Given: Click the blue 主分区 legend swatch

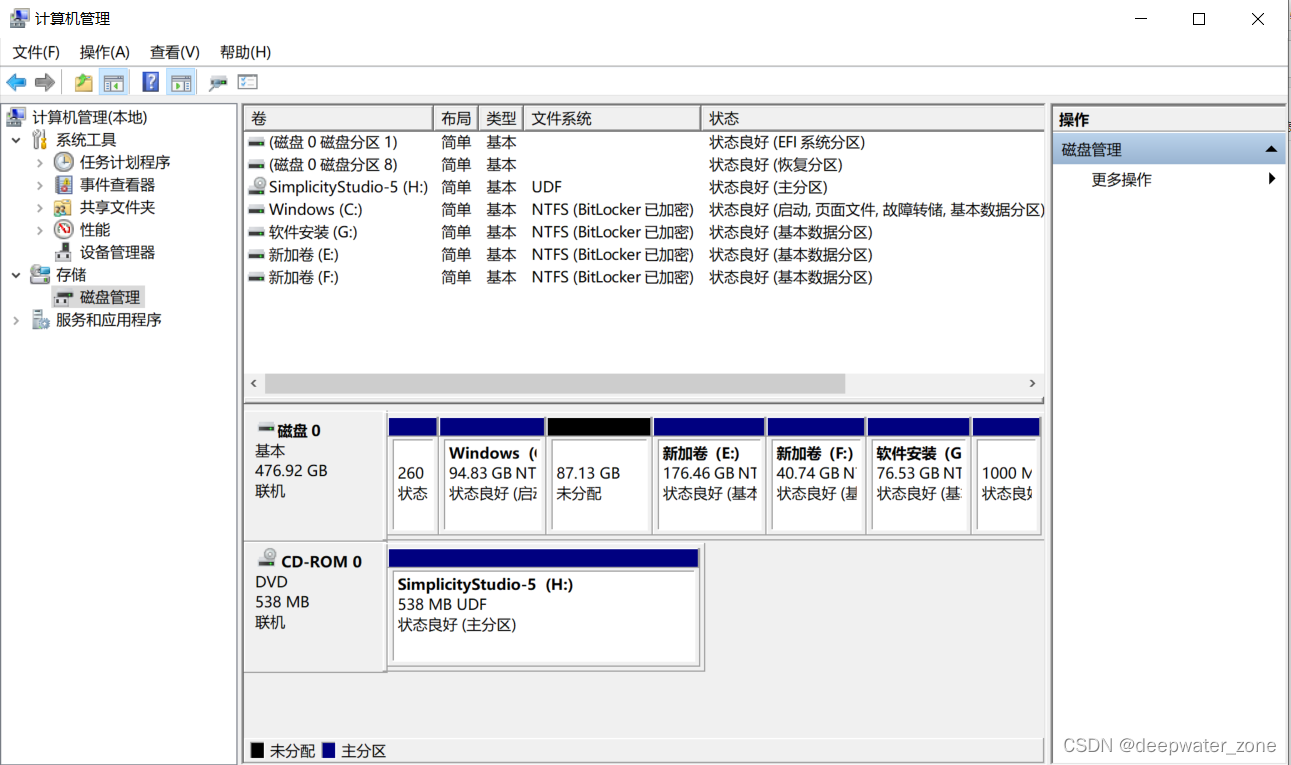Looking at the screenshot, I should 329,750.
